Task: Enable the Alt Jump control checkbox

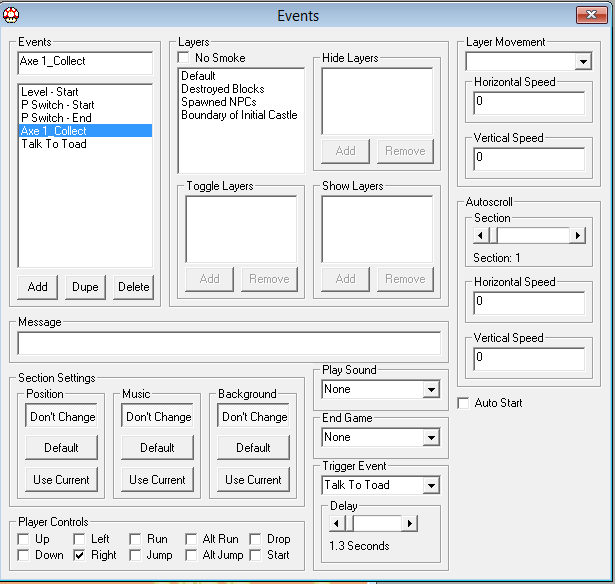Action: point(191,555)
